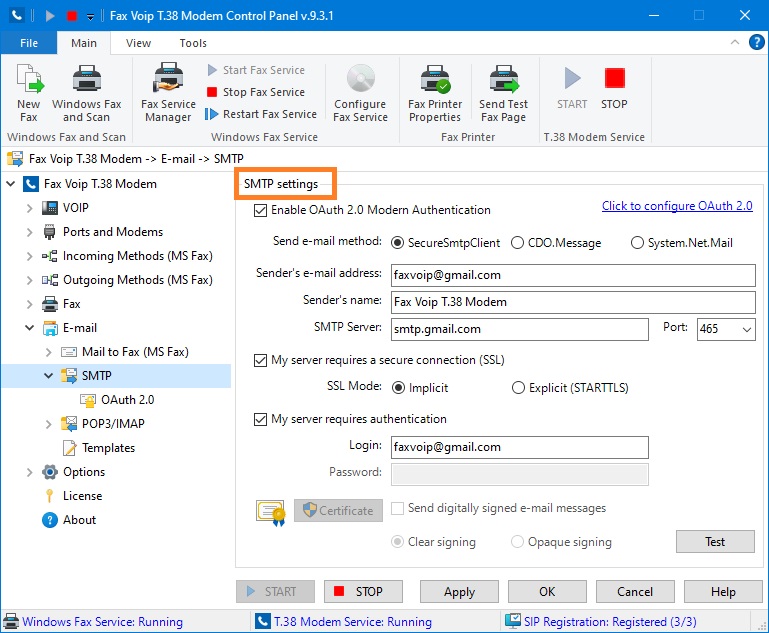
Task: Click Start Fax Service in the ribbon
Action: coord(256,70)
